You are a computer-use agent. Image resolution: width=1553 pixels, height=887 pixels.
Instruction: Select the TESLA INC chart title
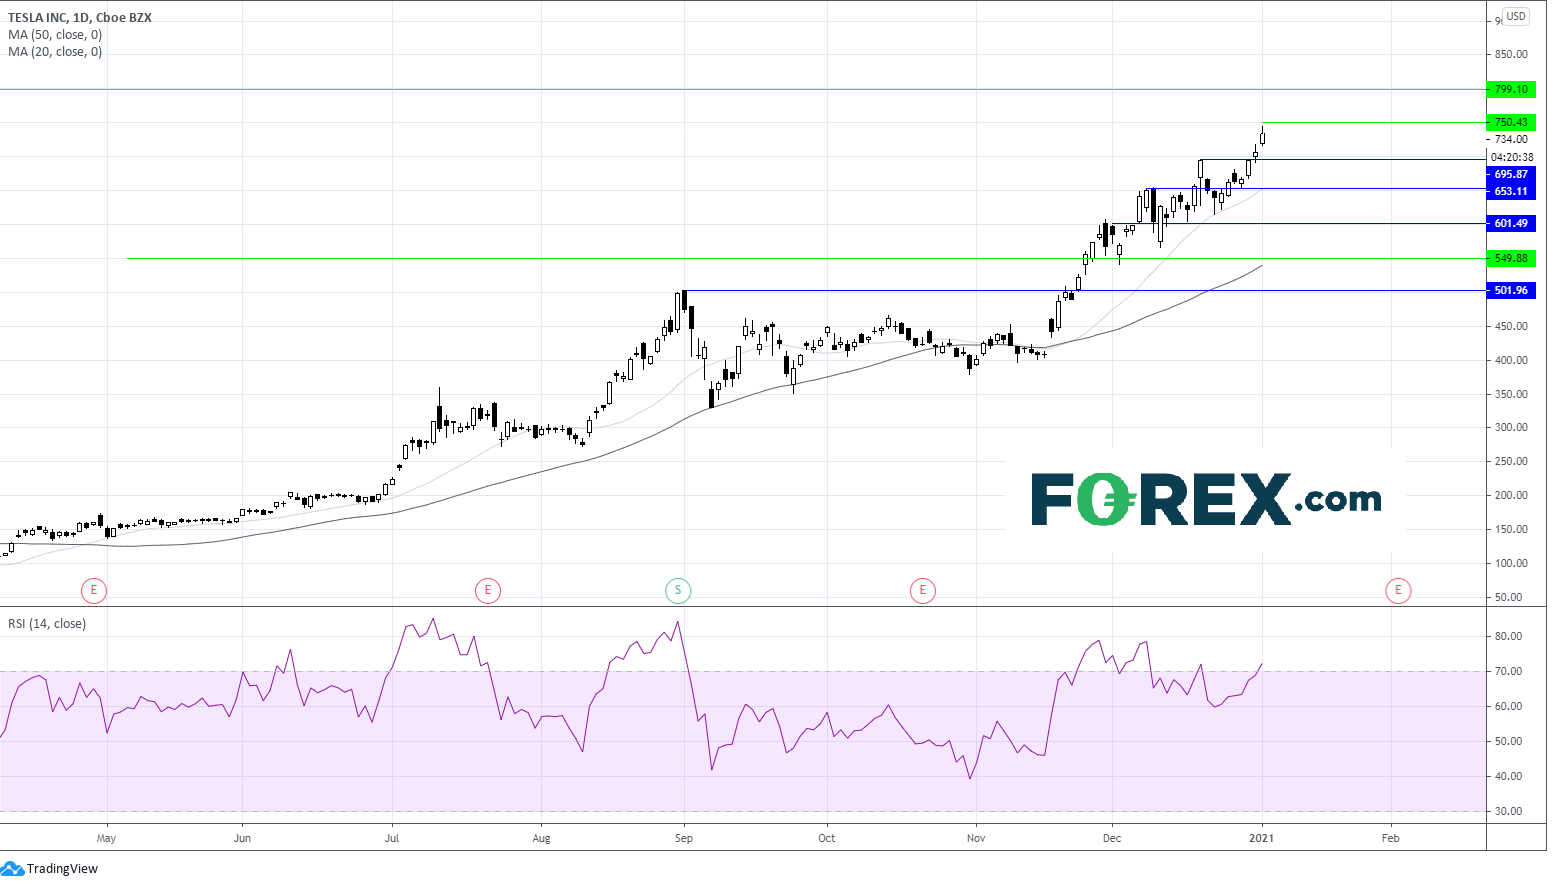point(80,18)
